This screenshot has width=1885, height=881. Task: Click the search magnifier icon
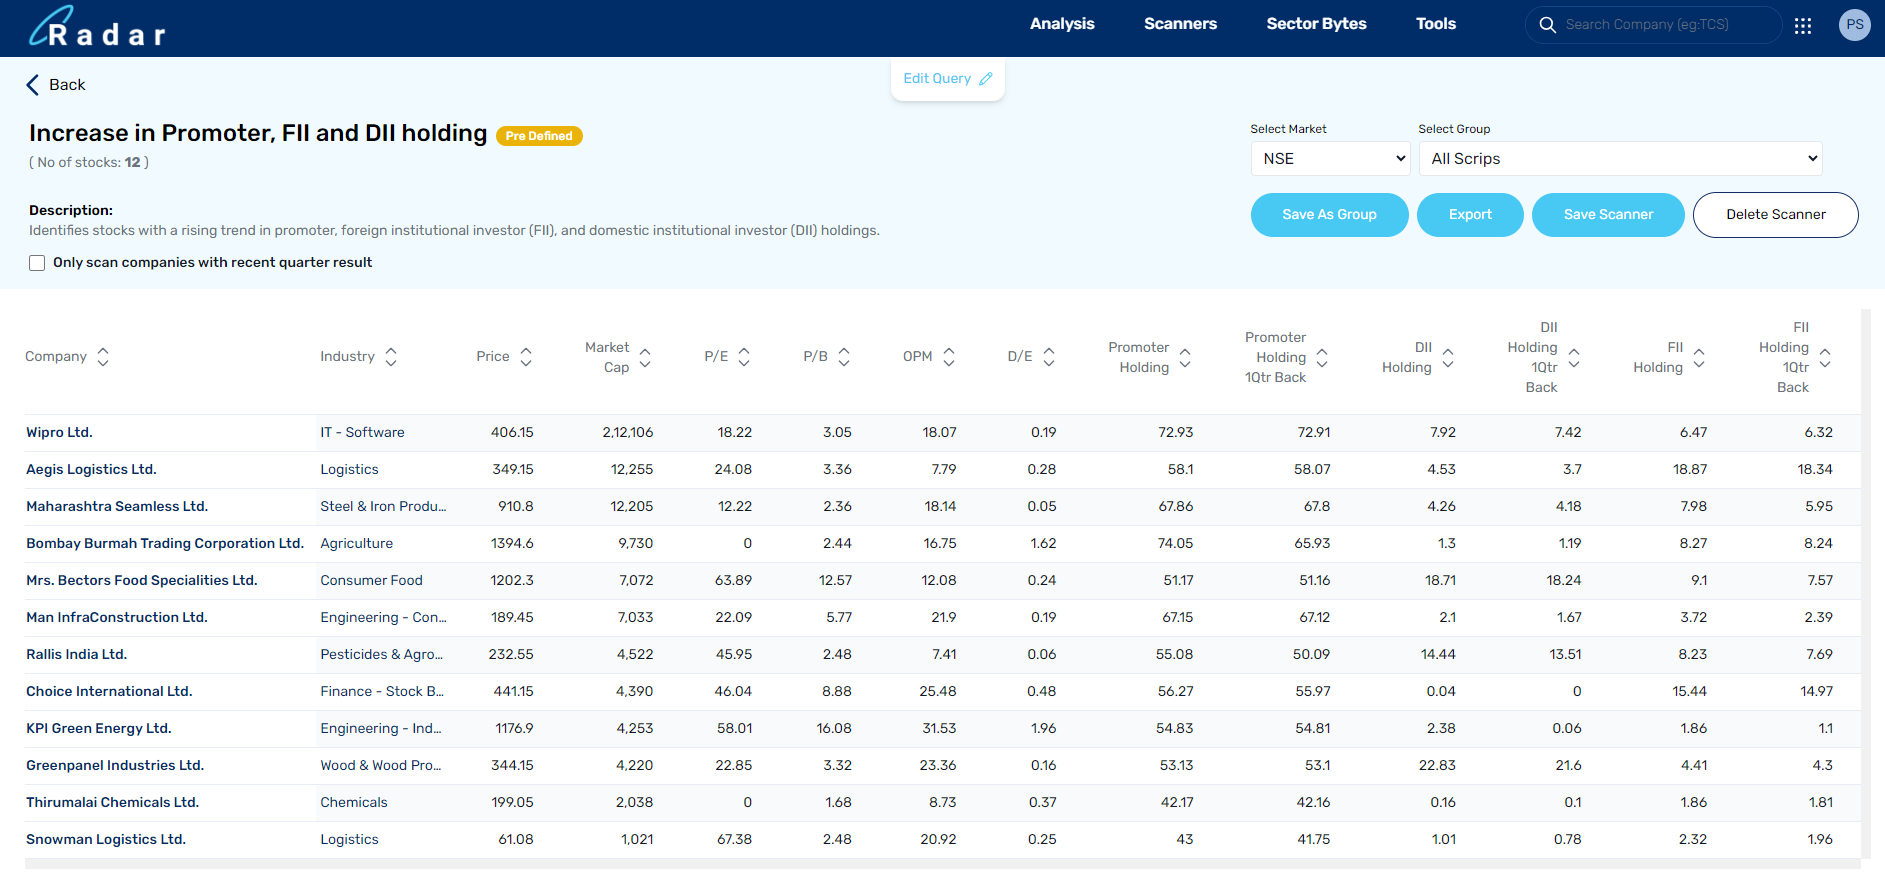pos(1547,25)
